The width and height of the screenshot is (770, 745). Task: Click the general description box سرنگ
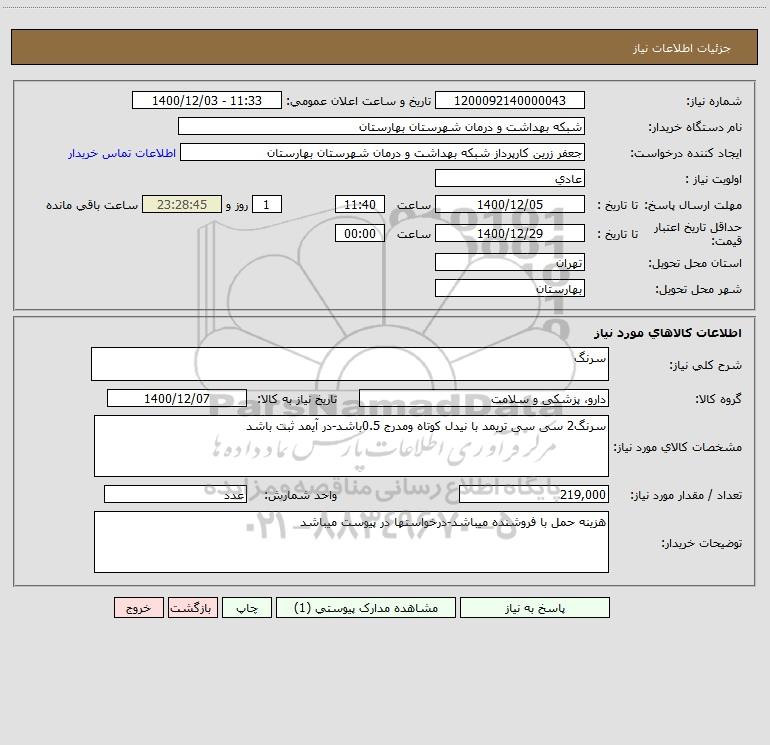pyautogui.click(x=350, y=364)
